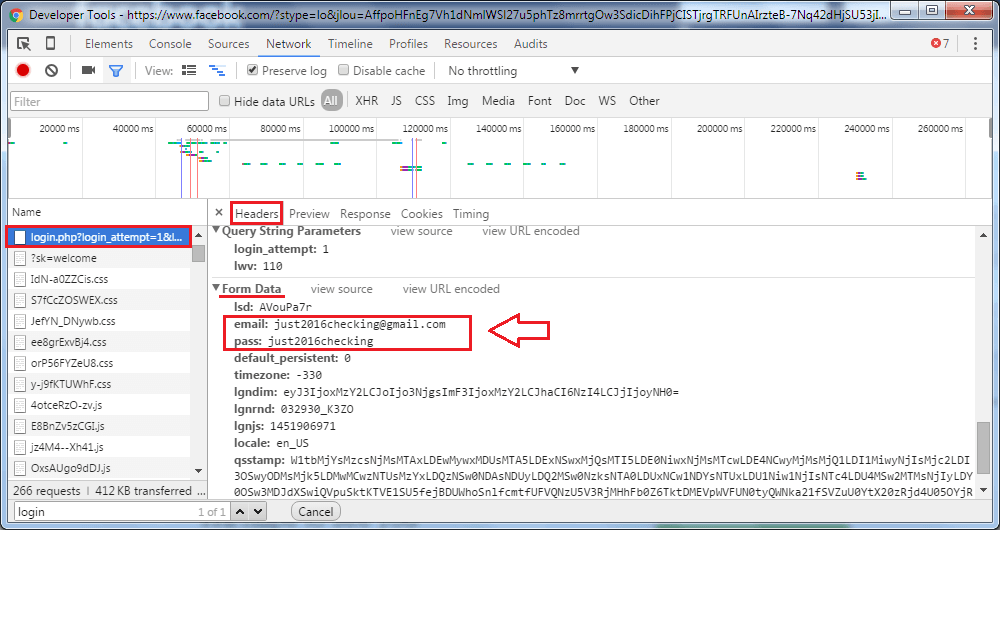Toggle device mode phone icon
This screenshot has height=633, width=1000.
coord(50,43)
